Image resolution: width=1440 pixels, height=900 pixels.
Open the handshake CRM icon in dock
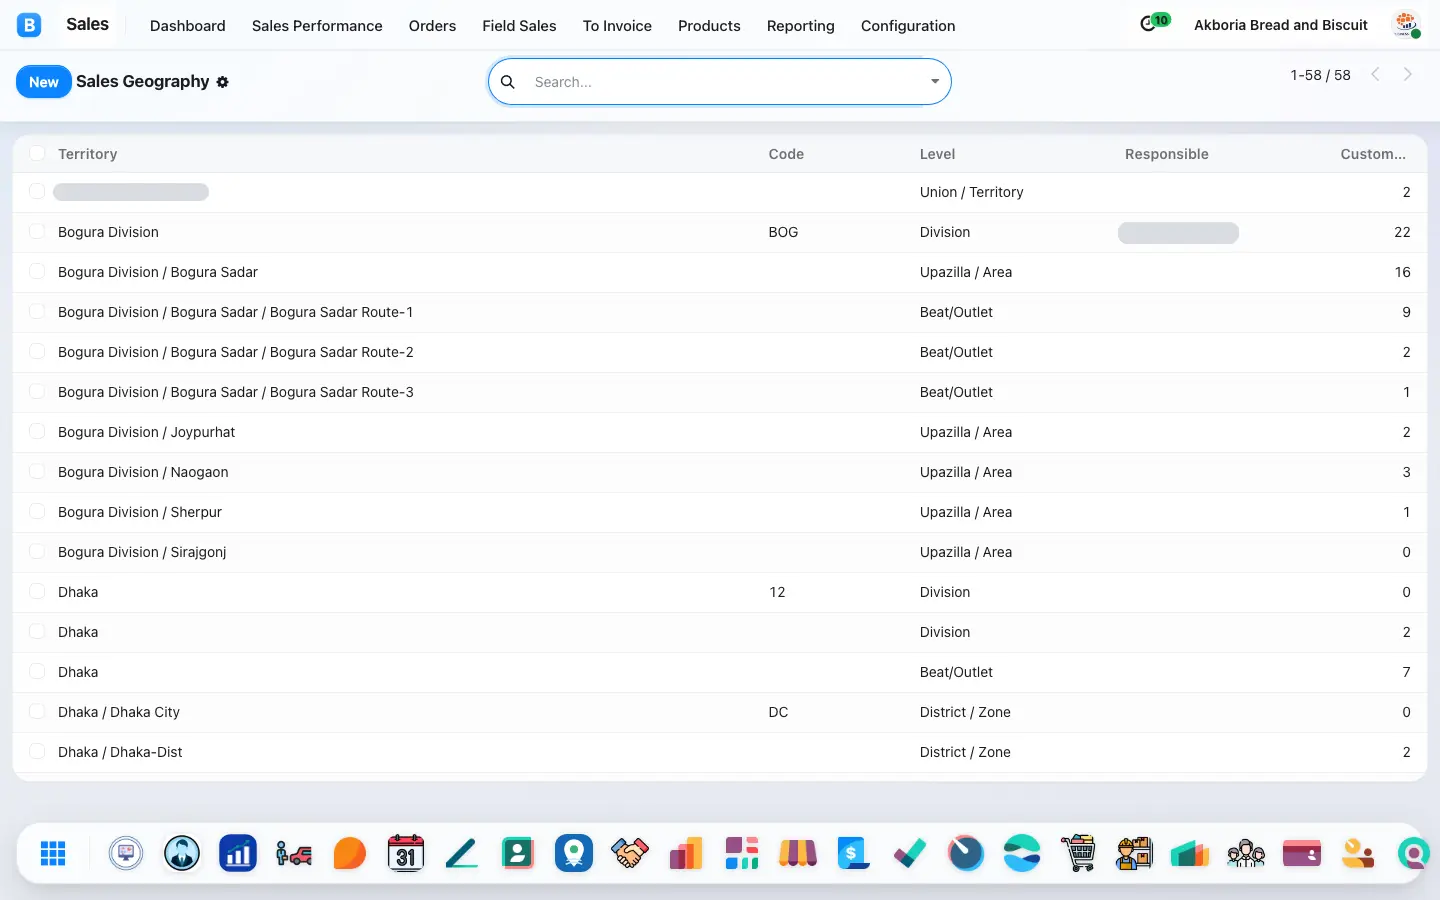coord(630,853)
